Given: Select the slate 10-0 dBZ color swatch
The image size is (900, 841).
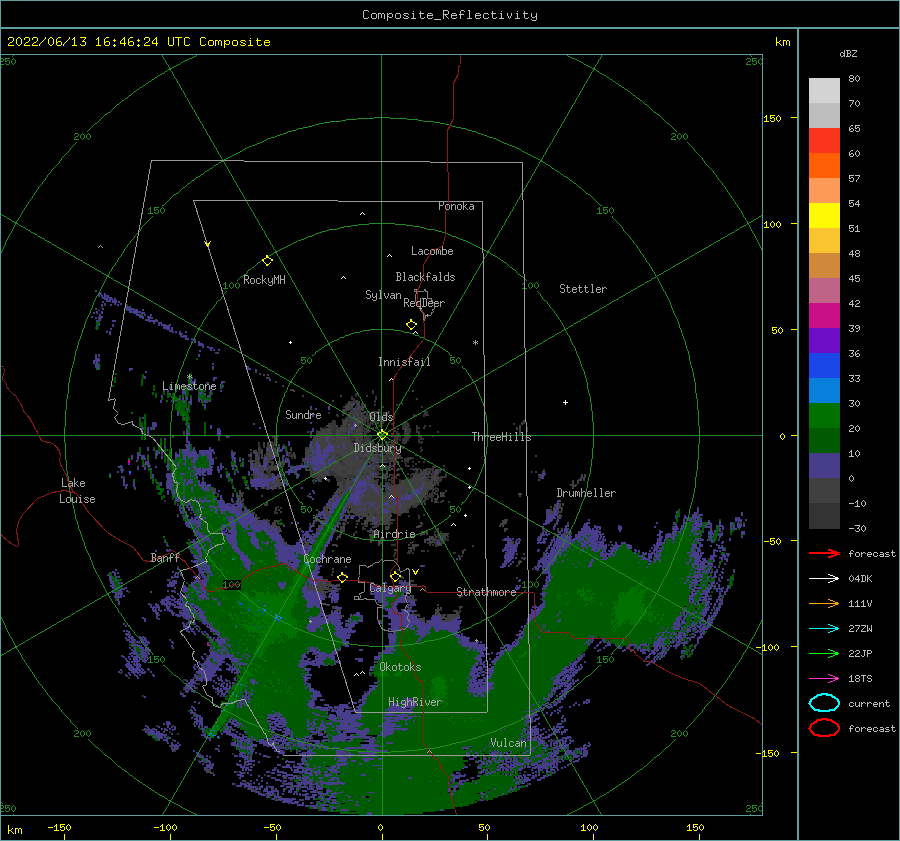Looking at the screenshot, I should pos(824,465).
